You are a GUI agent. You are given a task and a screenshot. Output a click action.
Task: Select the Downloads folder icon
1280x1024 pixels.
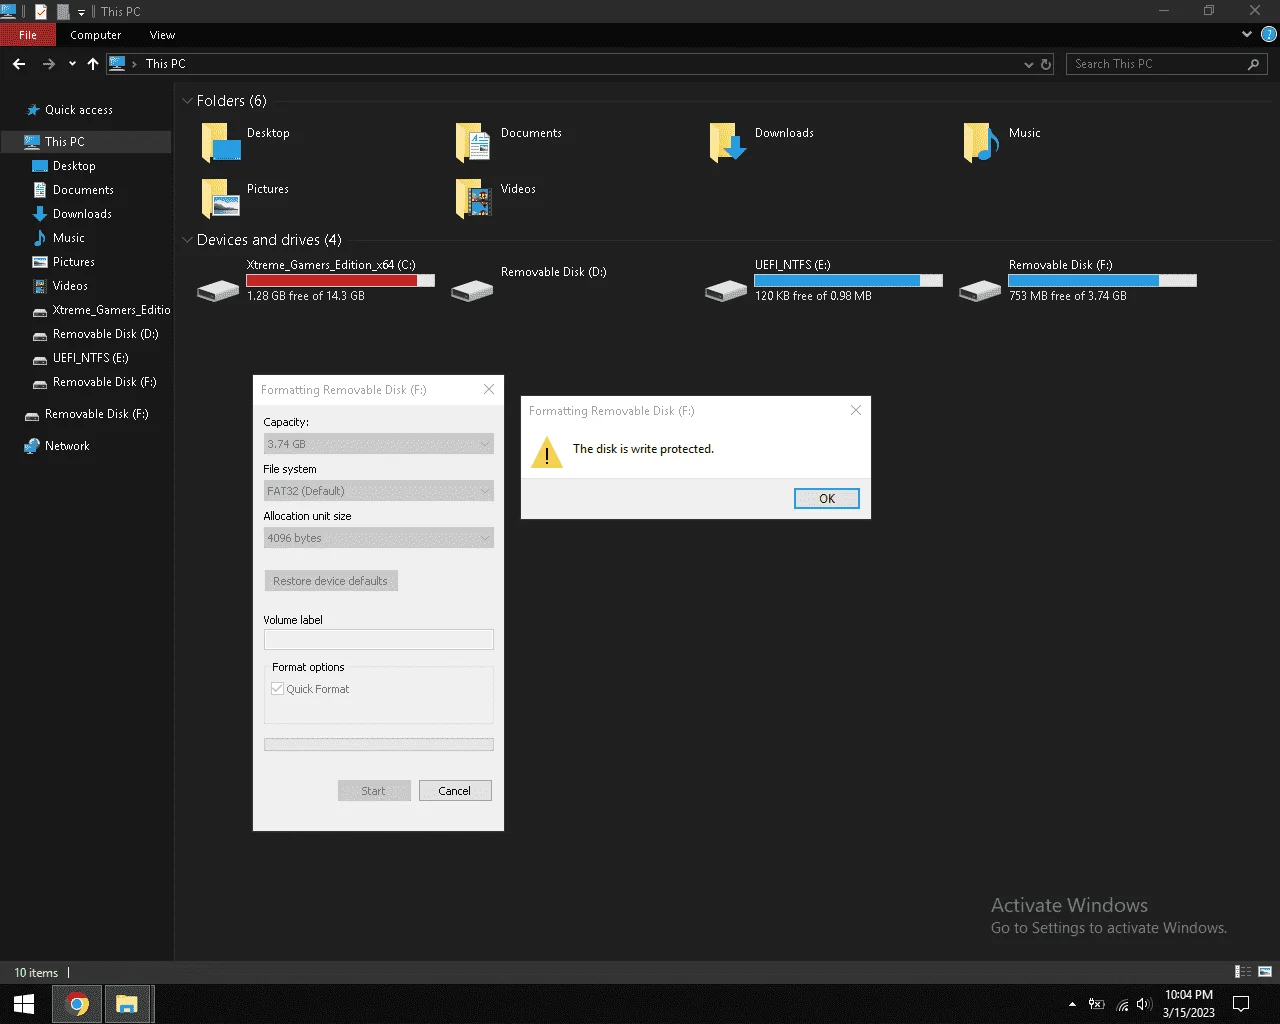(728, 142)
